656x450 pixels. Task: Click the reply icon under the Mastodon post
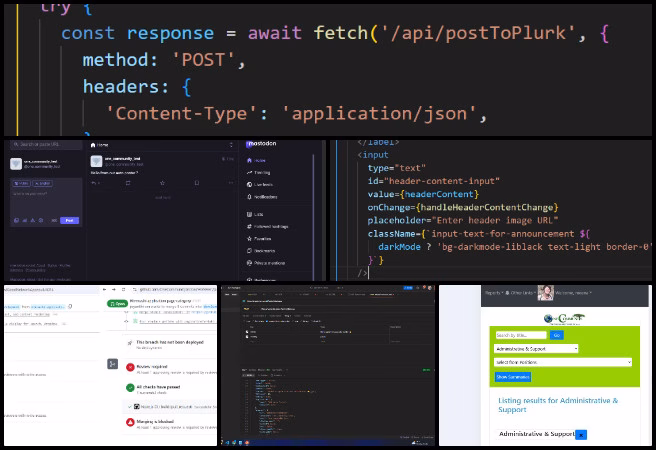(x=94, y=183)
